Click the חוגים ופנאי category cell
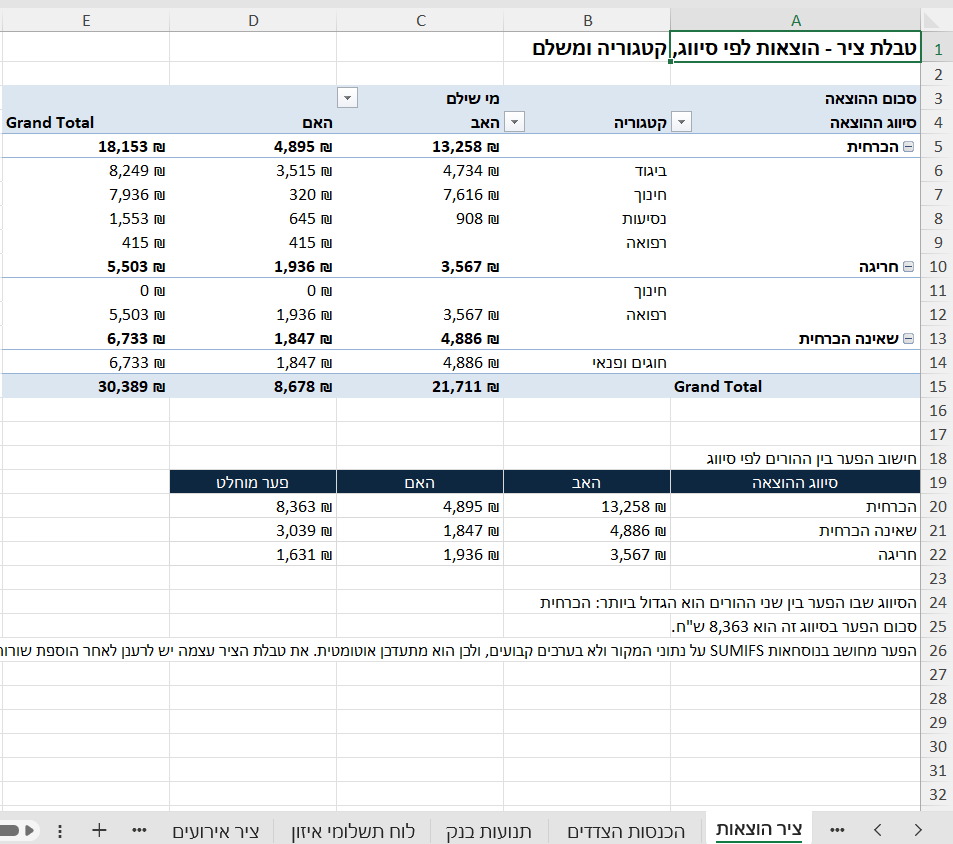Image resolution: width=953 pixels, height=844 pixels. [x=588, y=363]
